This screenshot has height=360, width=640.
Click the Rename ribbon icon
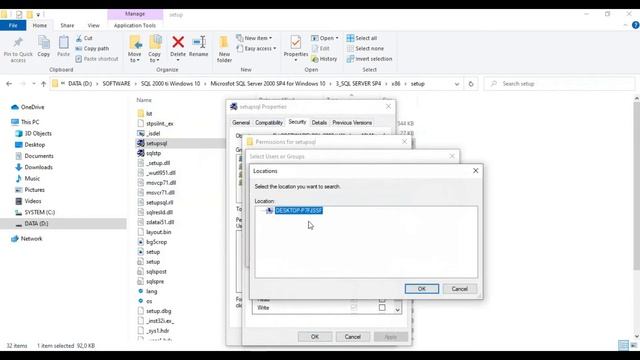[199, 42]
